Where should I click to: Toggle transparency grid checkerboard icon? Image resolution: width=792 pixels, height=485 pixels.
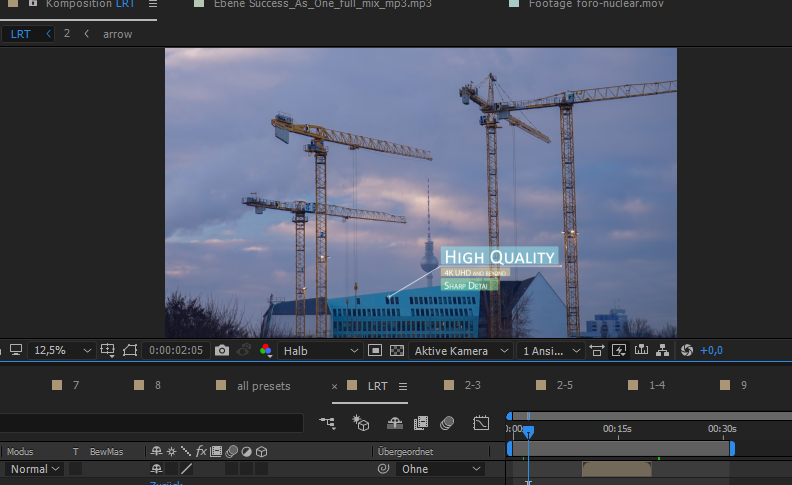click(397, 350)
